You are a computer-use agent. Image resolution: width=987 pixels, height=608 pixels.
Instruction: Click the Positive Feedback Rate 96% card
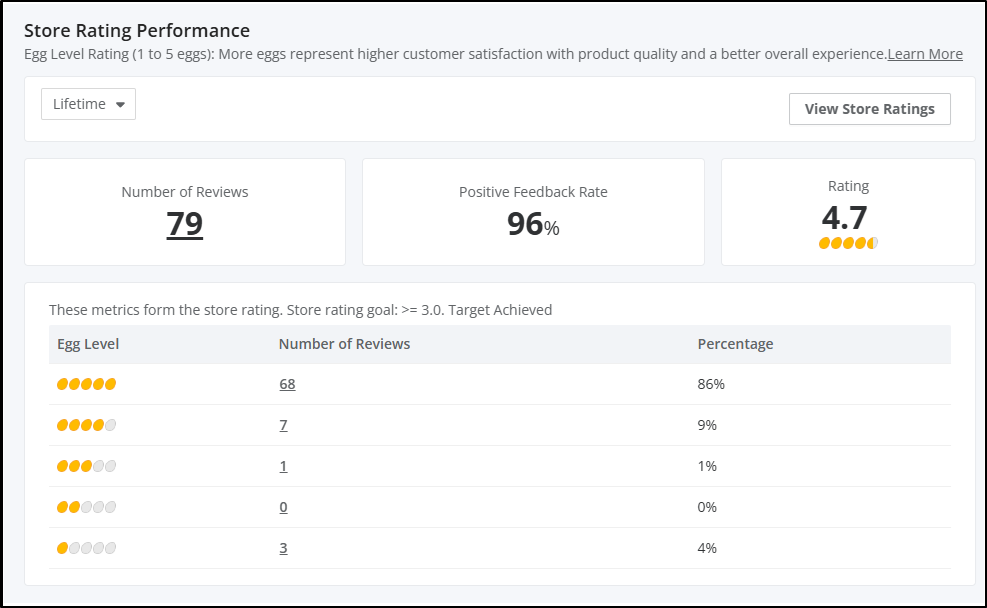point(533,211)
